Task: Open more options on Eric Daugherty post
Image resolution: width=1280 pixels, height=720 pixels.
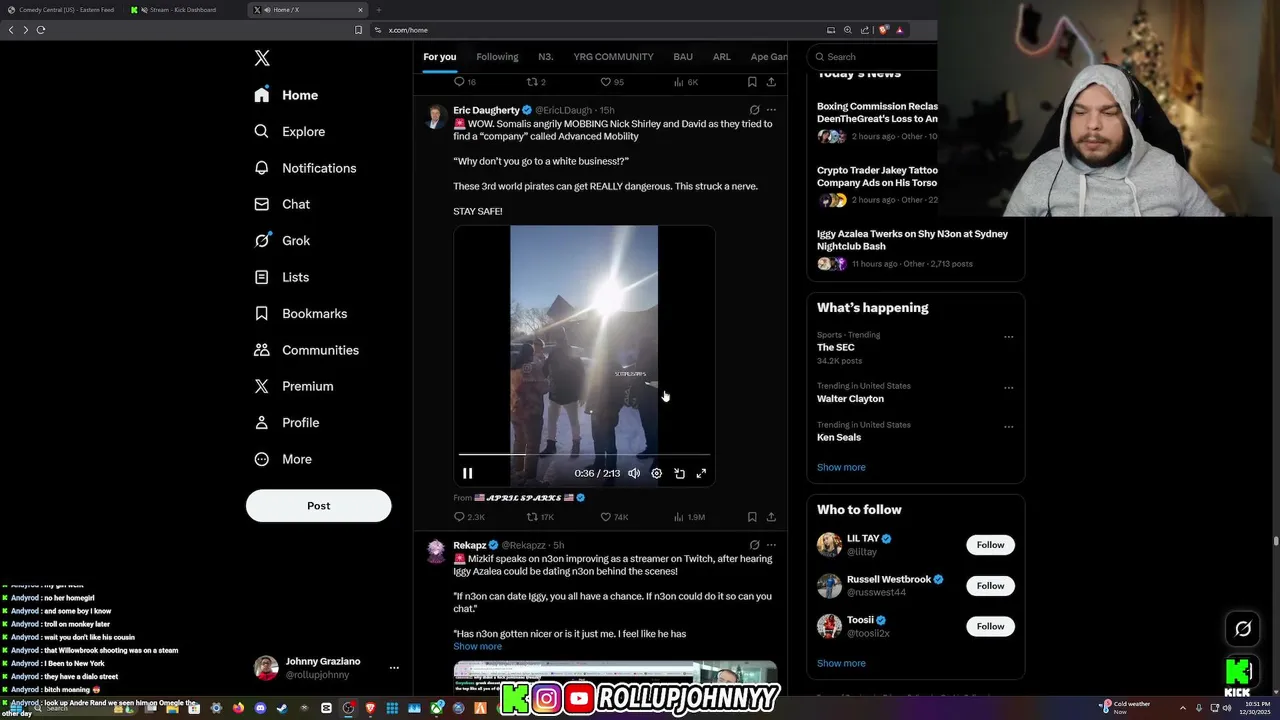Action: 771,110
